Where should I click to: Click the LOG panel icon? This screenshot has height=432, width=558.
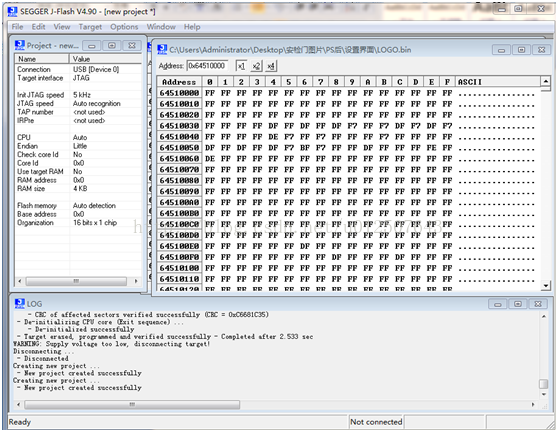pyautogui.click(x=20, y=304)
